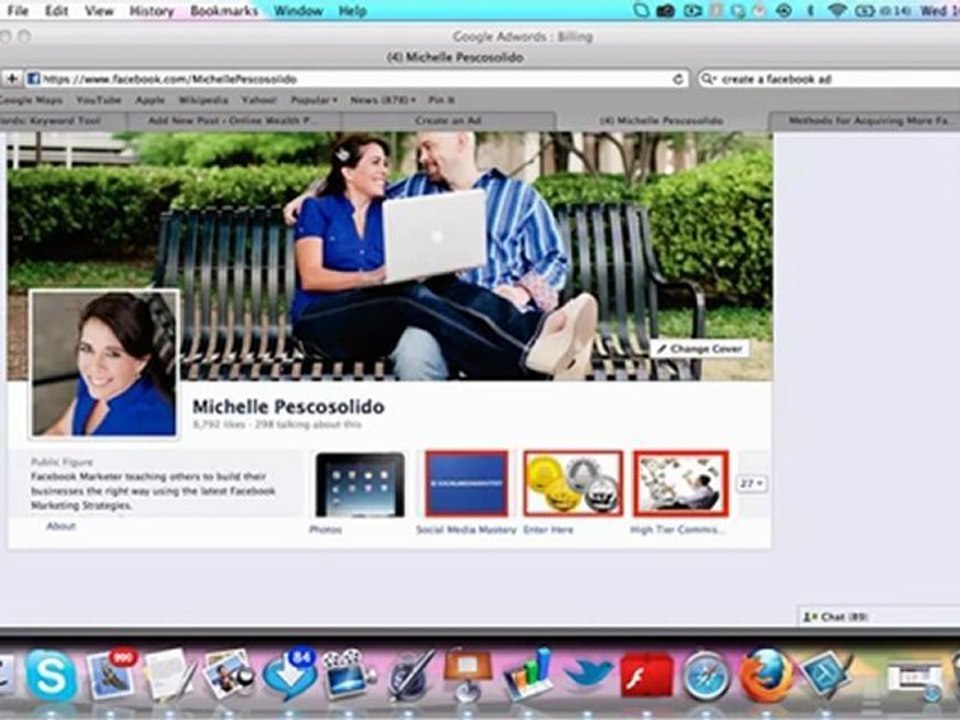Screen dimensions: 960x720
Task: Open the Photos thumbnail
Action: [360, 484]
